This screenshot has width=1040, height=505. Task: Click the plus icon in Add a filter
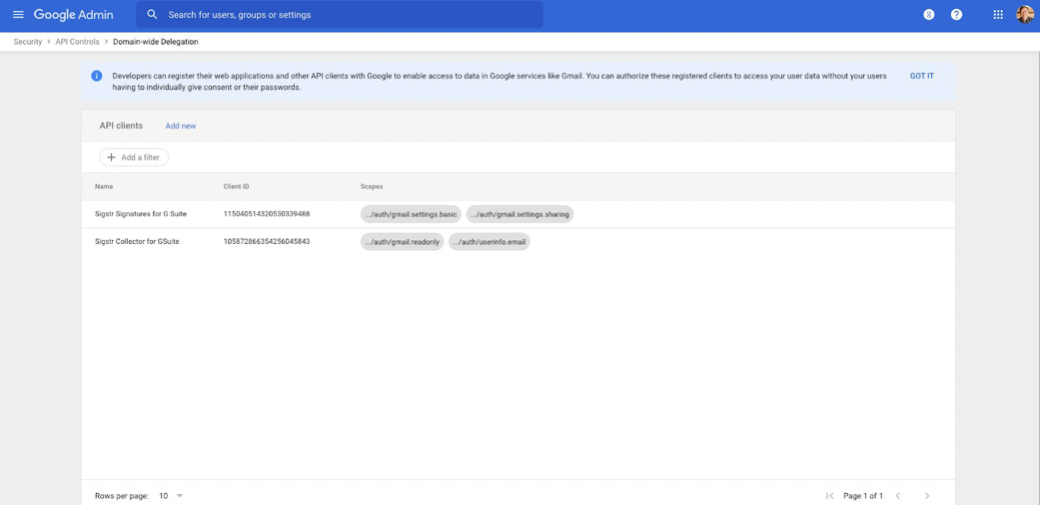coord(111,157)
